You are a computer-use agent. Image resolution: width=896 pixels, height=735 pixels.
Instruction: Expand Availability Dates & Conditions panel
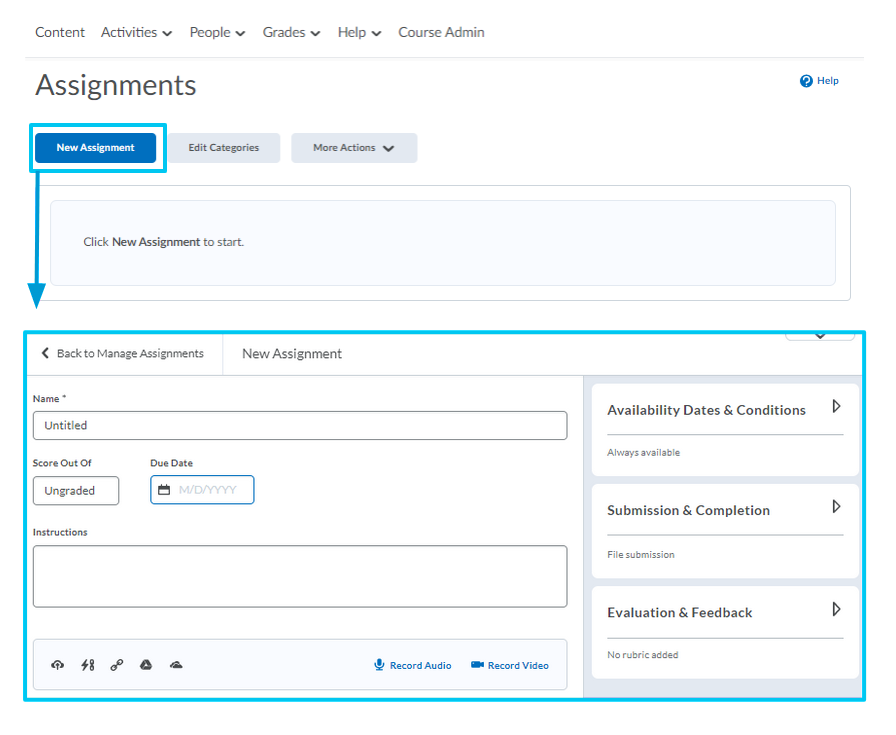(837, 407)
